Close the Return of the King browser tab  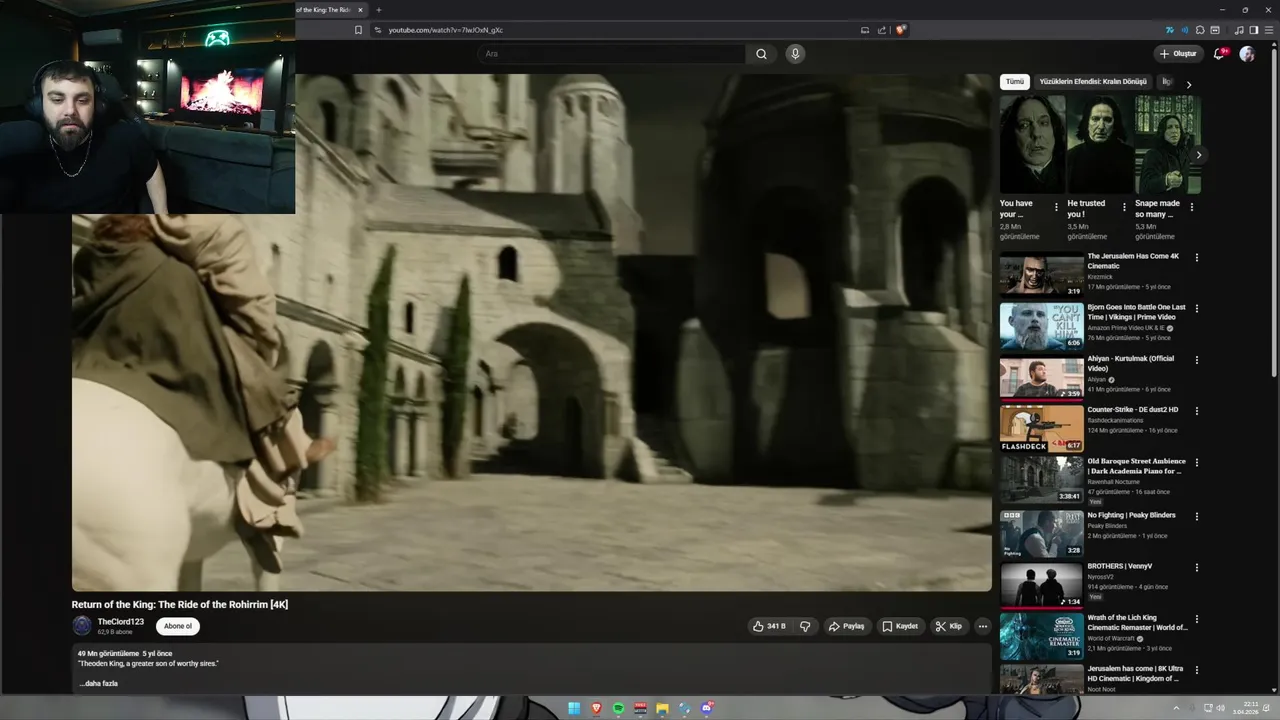tap(360, 10)
